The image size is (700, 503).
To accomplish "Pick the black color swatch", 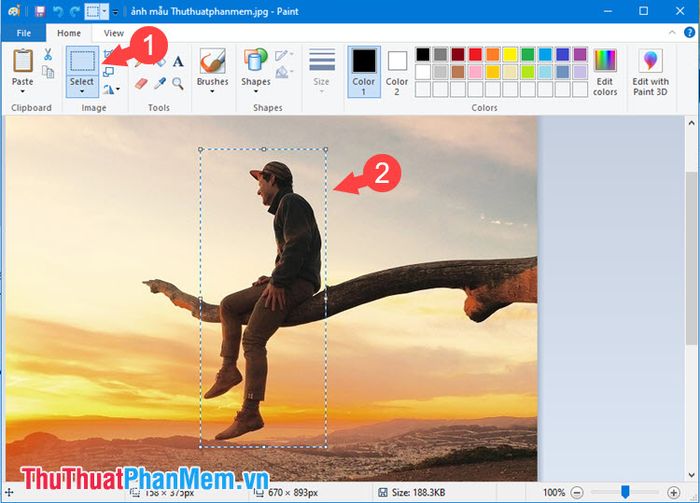I will point(423,54).
